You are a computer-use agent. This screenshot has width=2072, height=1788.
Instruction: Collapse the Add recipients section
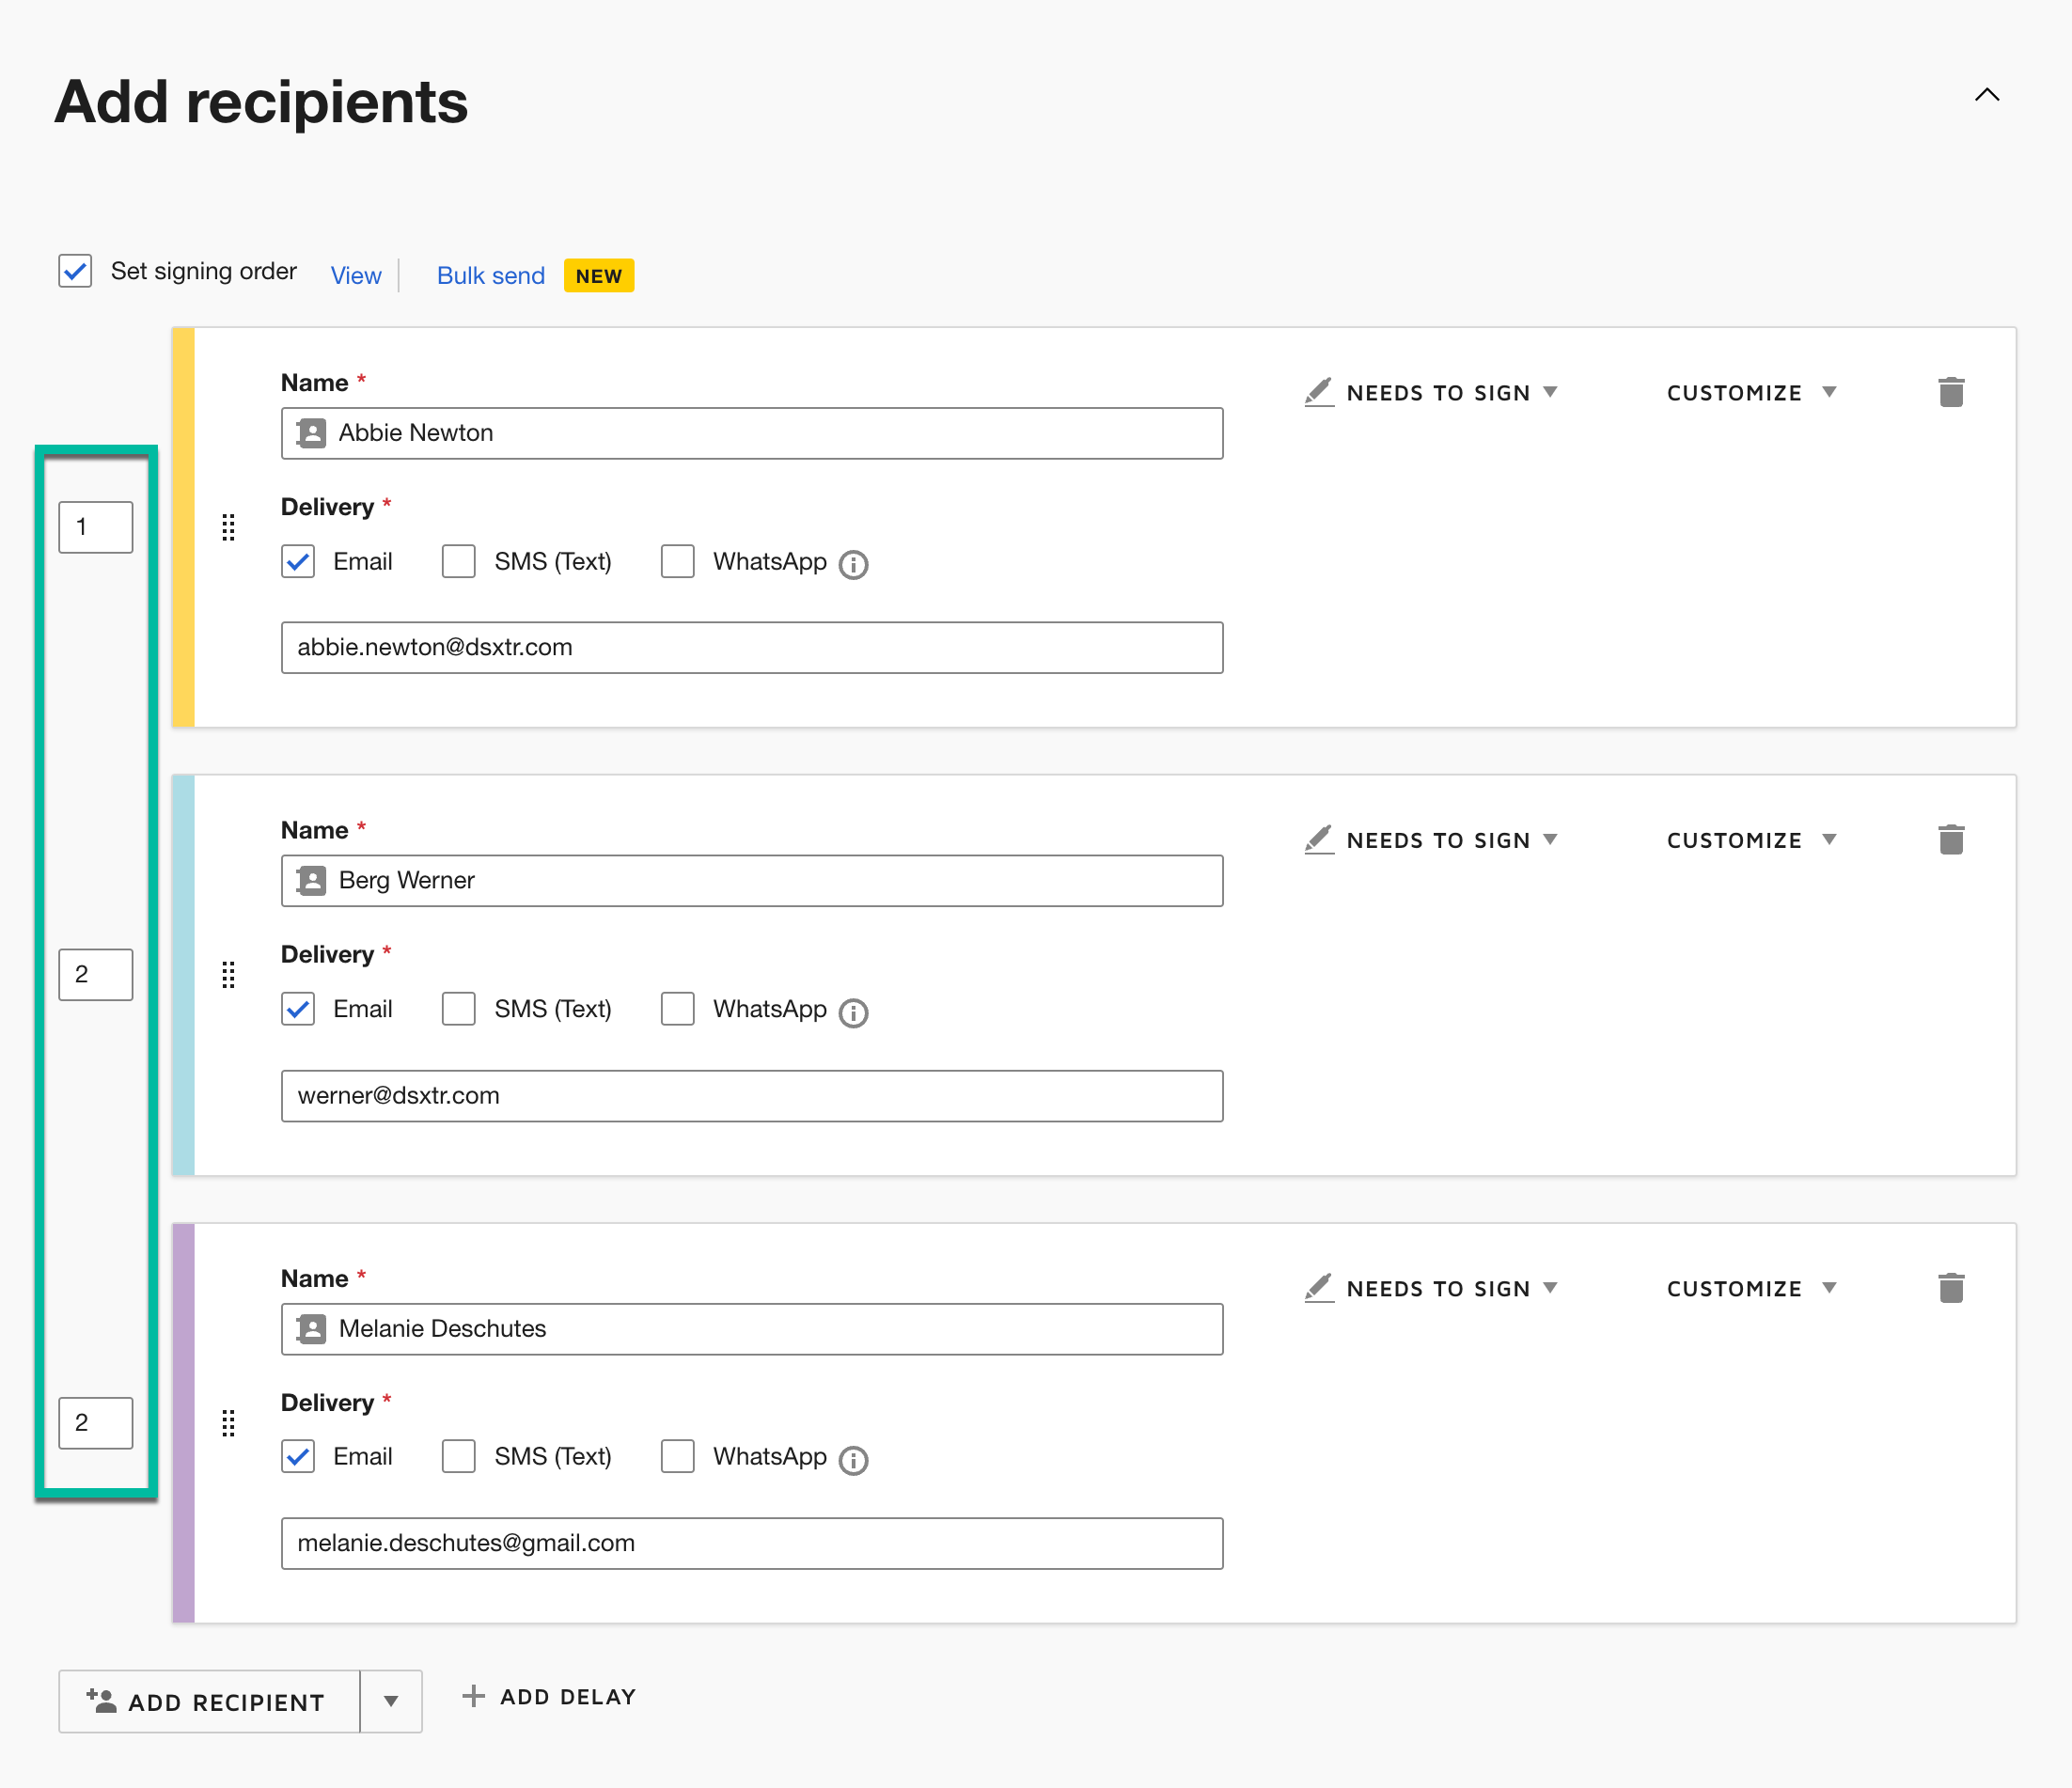pos(1987,95)
